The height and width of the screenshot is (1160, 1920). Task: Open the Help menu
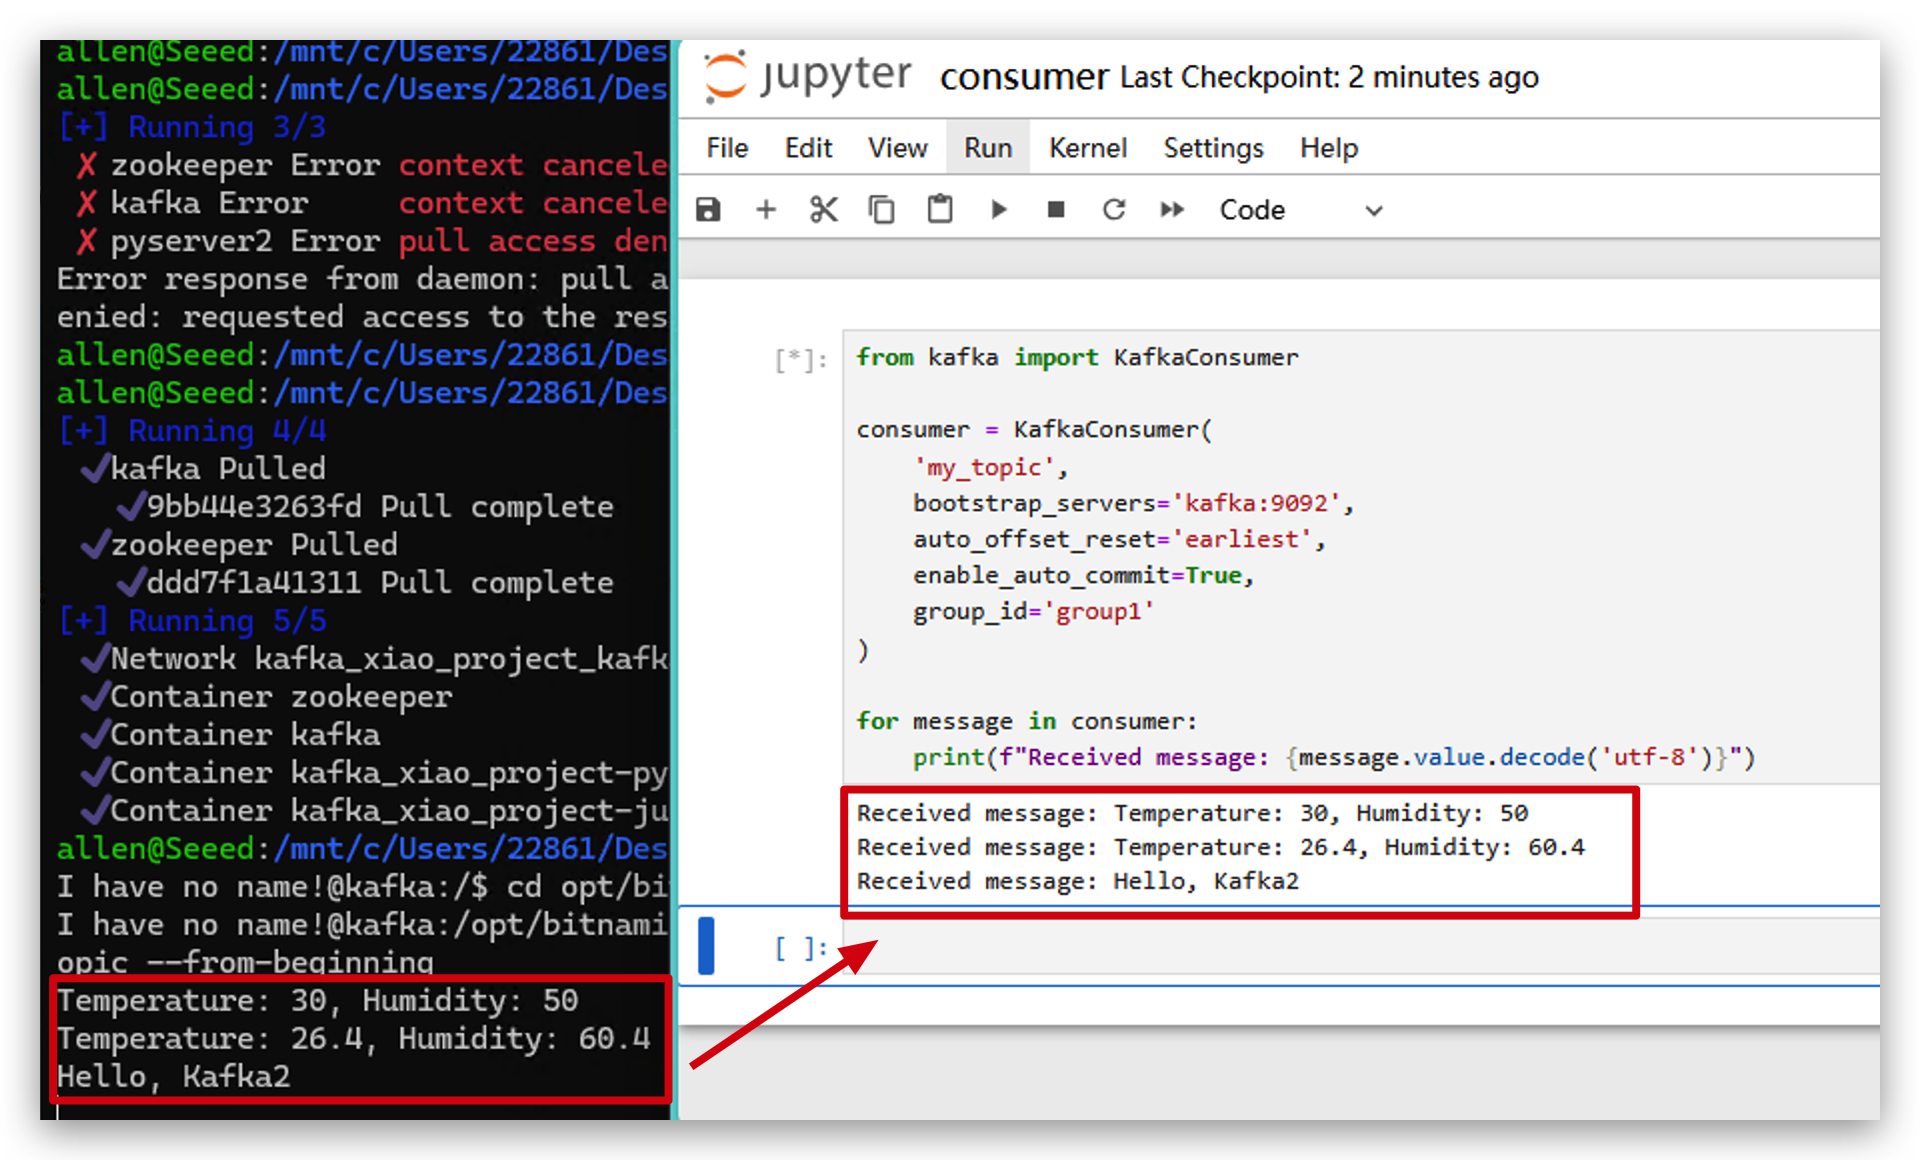click(1329, 148)
